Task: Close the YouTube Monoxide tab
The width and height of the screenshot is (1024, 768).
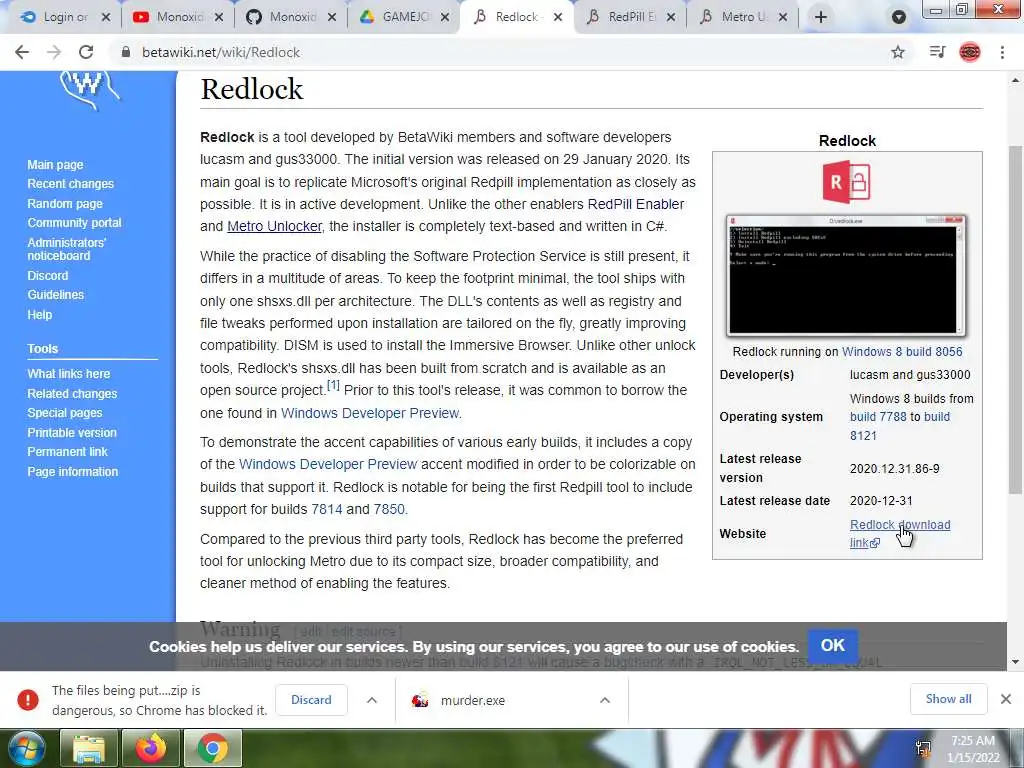Action: [219, 17]
